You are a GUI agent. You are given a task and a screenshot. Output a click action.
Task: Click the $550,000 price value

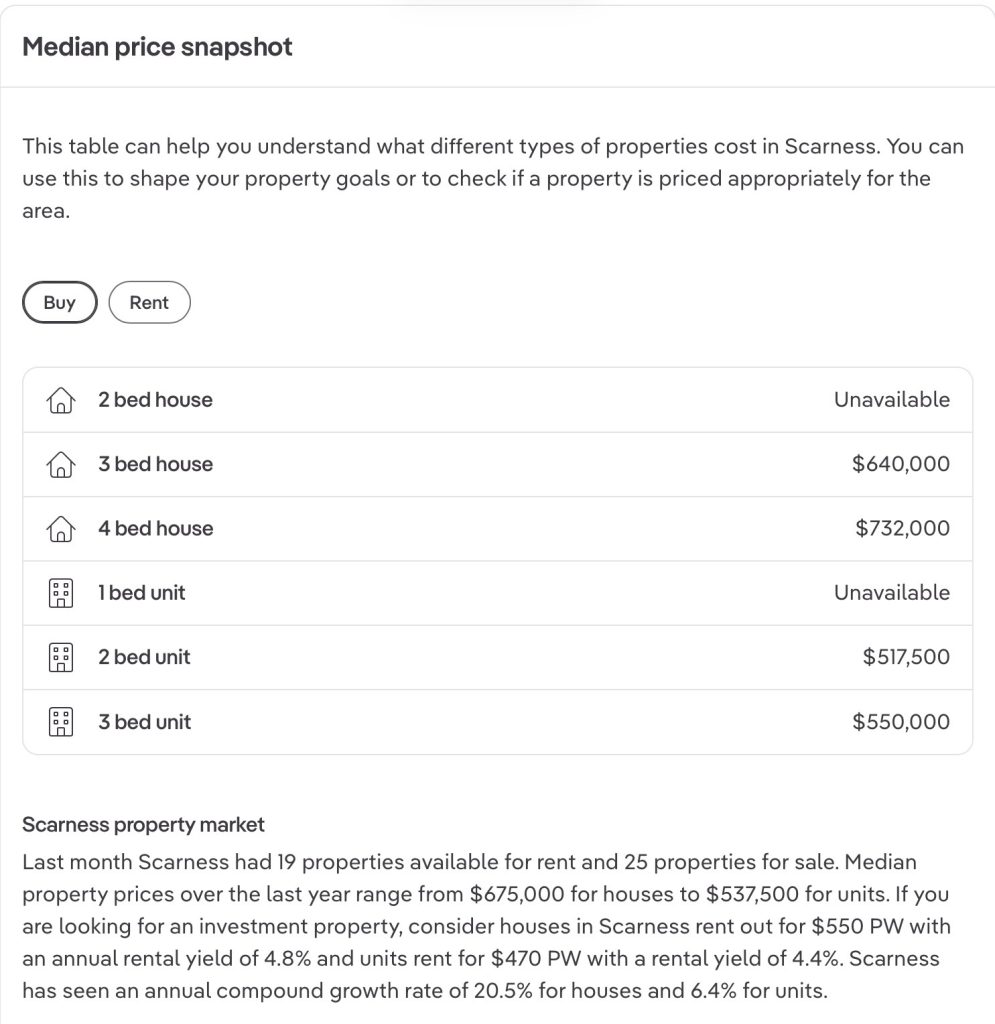[900, 722]
